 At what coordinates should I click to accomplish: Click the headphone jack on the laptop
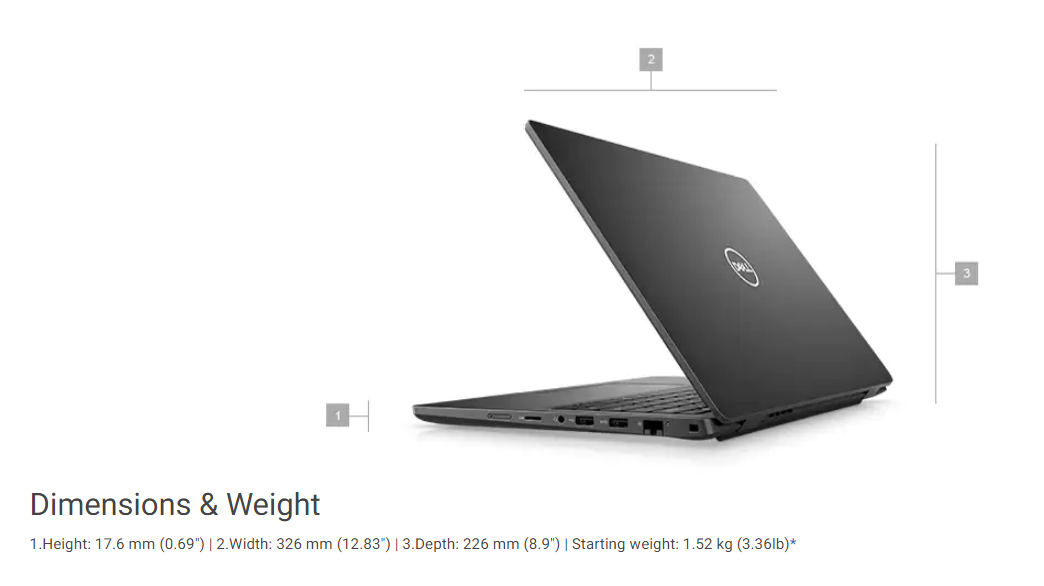point(561,420)
